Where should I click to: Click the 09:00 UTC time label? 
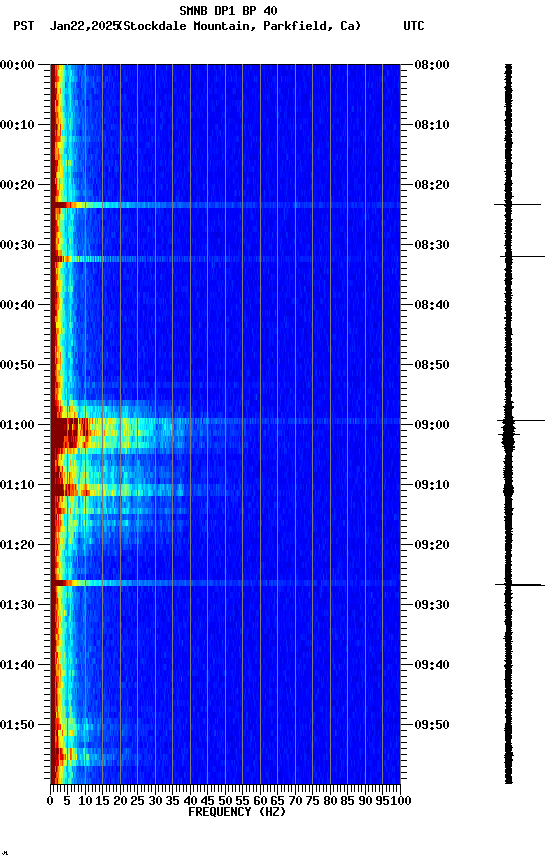pos(432,425)
